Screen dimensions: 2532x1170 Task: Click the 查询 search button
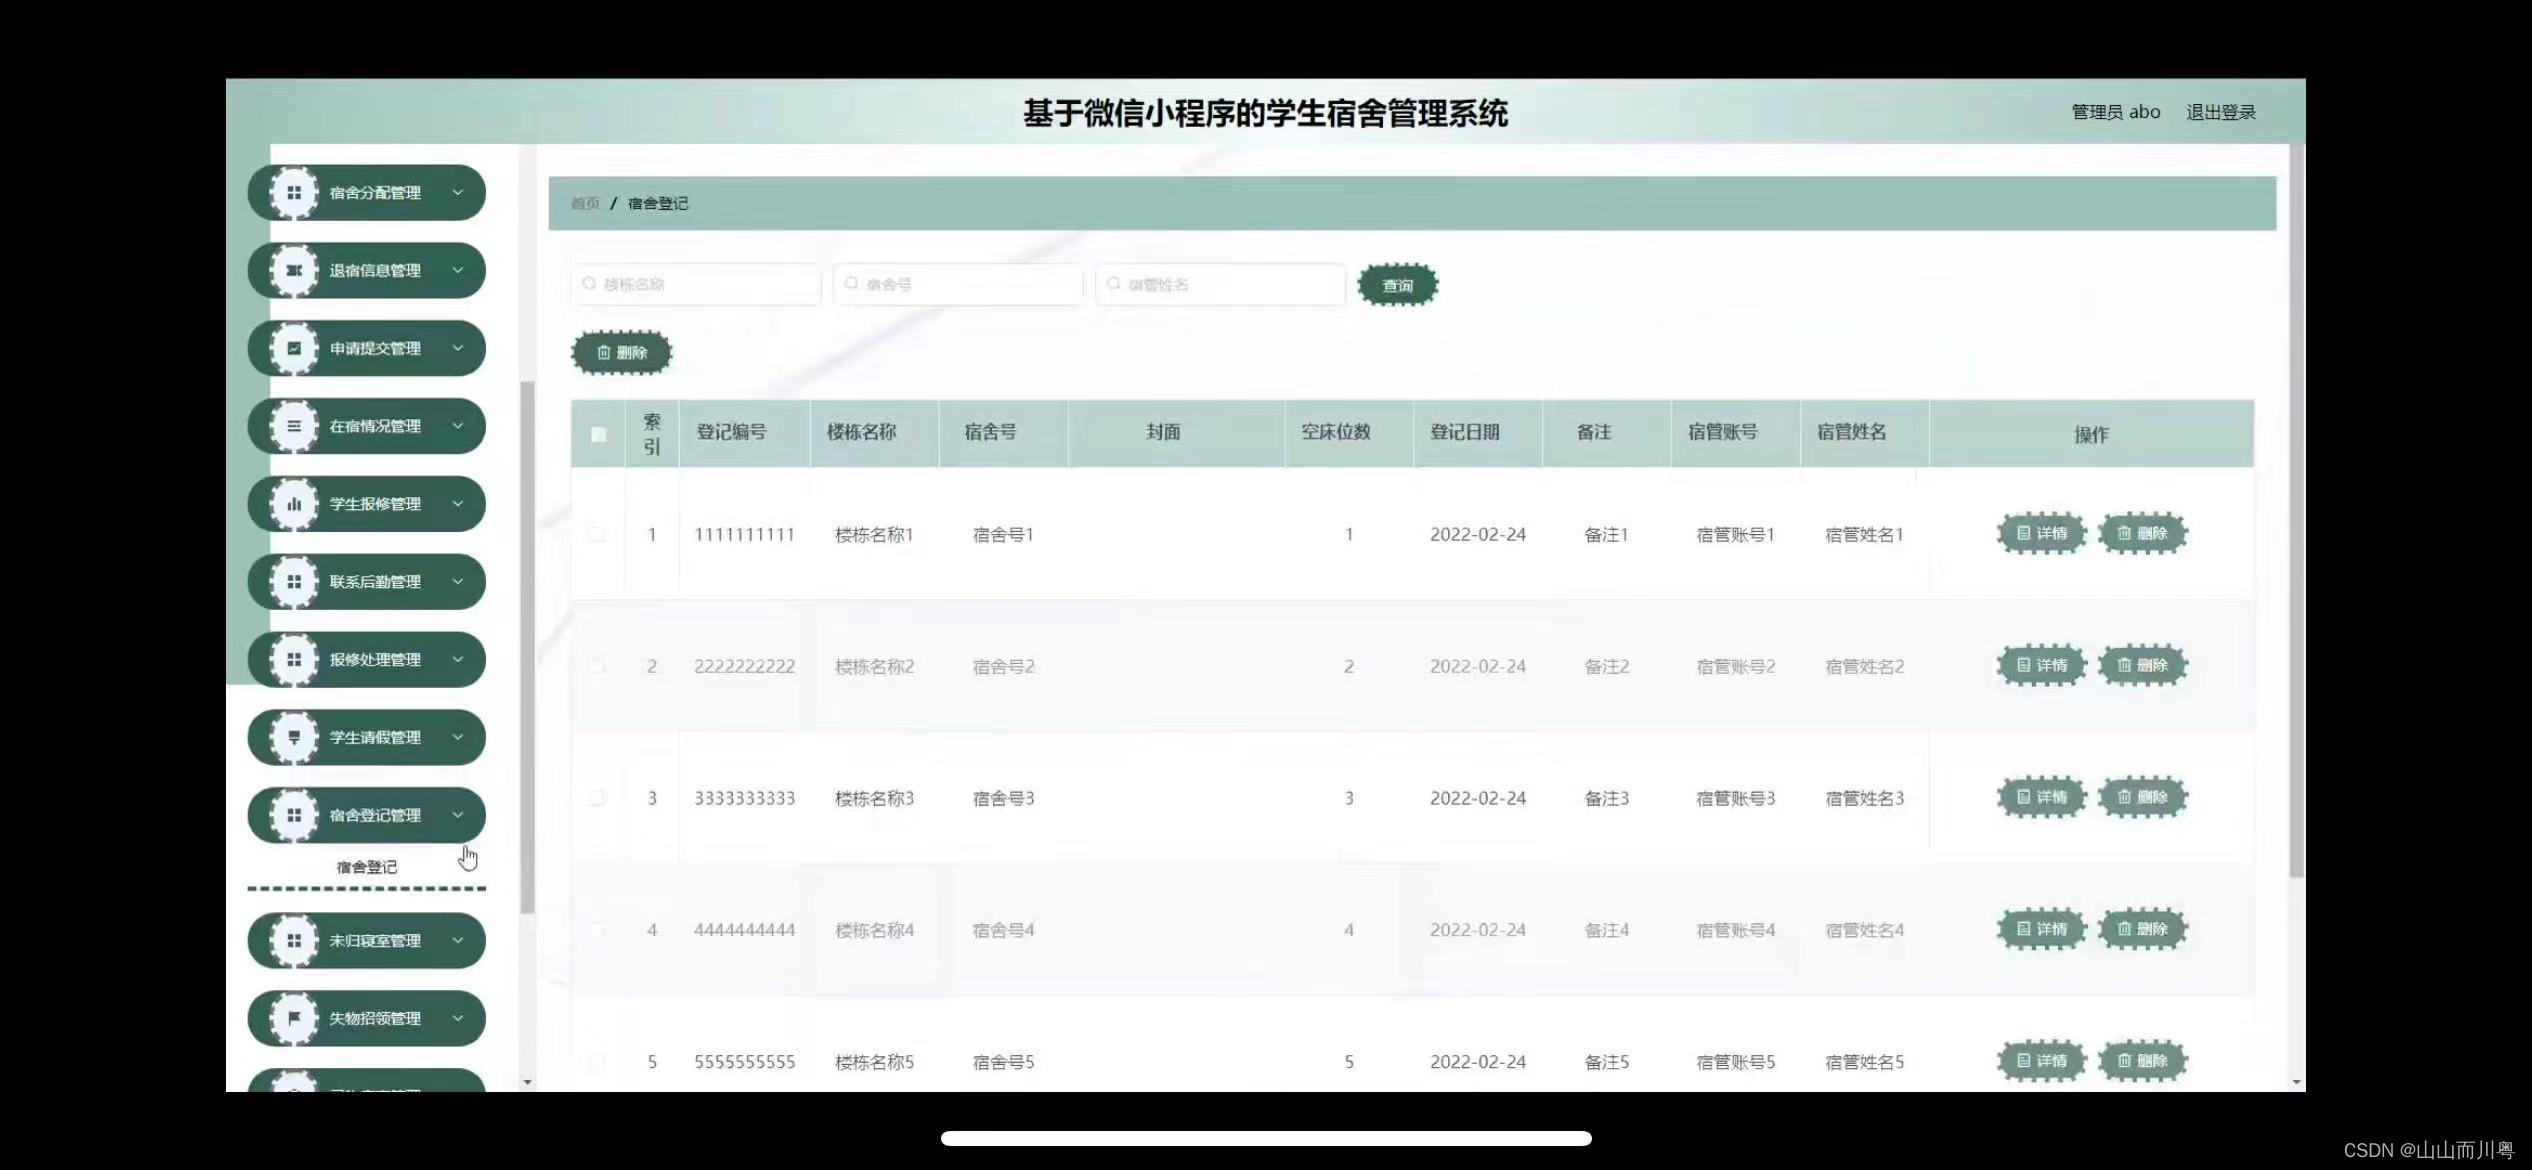pyautogui.click(x=1397, y=285)
